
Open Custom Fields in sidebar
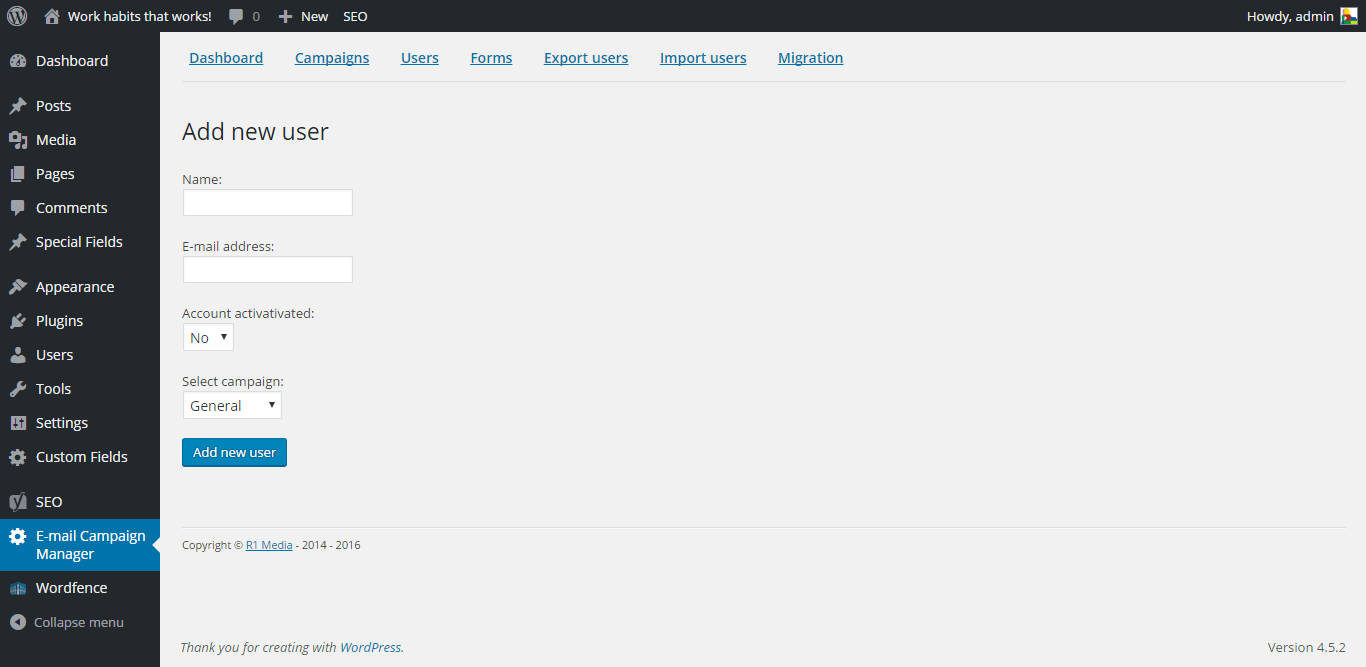click(x=82, y=457)
